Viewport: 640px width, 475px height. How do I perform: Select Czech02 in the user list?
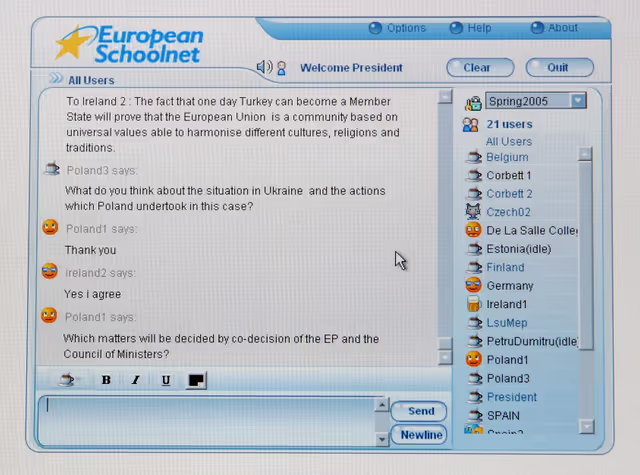[508, 212]
